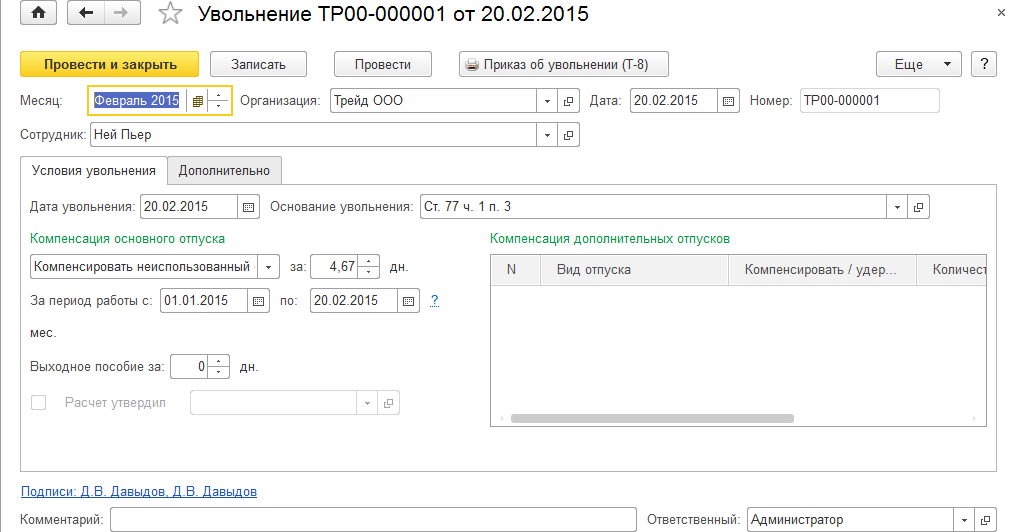Expand the Organization dropdown list

coord(547,101)
